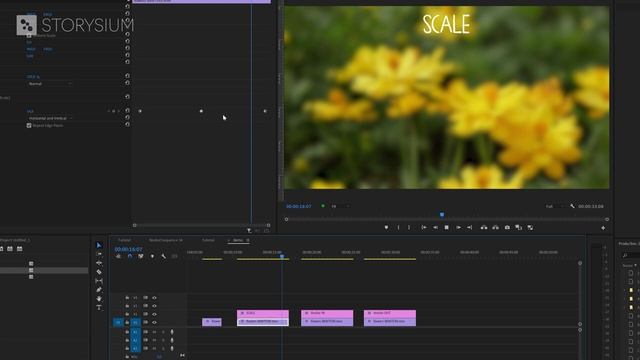Step back one frame in the Program monitor
Image resolution: width=640 pixels, height=360 pixels.
click(x=436, y=227)
